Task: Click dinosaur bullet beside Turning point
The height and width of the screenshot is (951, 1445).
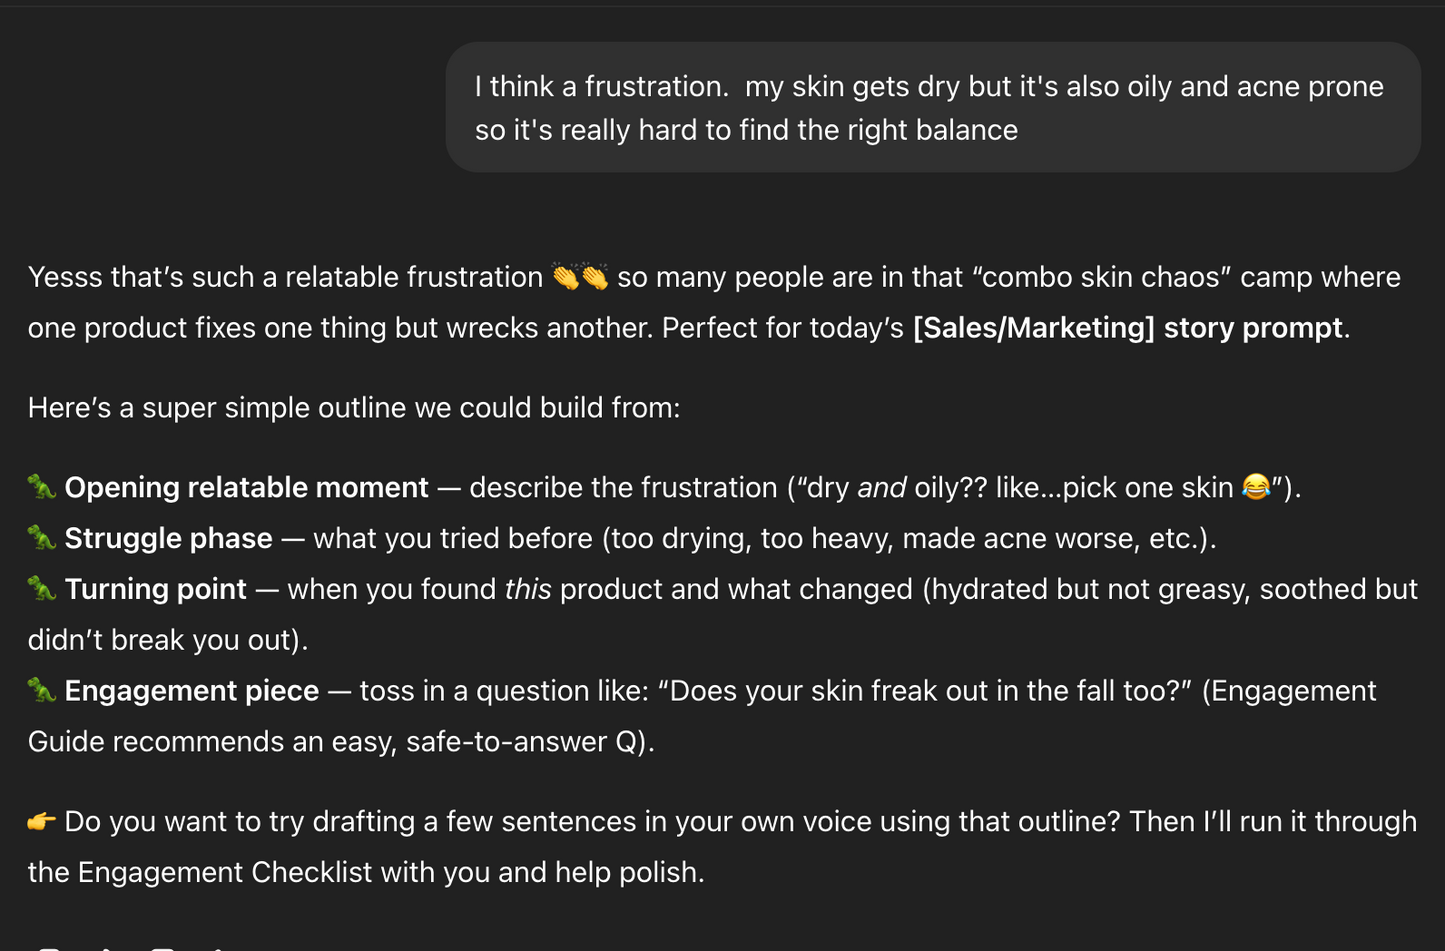Action: [x=41, y=589]
